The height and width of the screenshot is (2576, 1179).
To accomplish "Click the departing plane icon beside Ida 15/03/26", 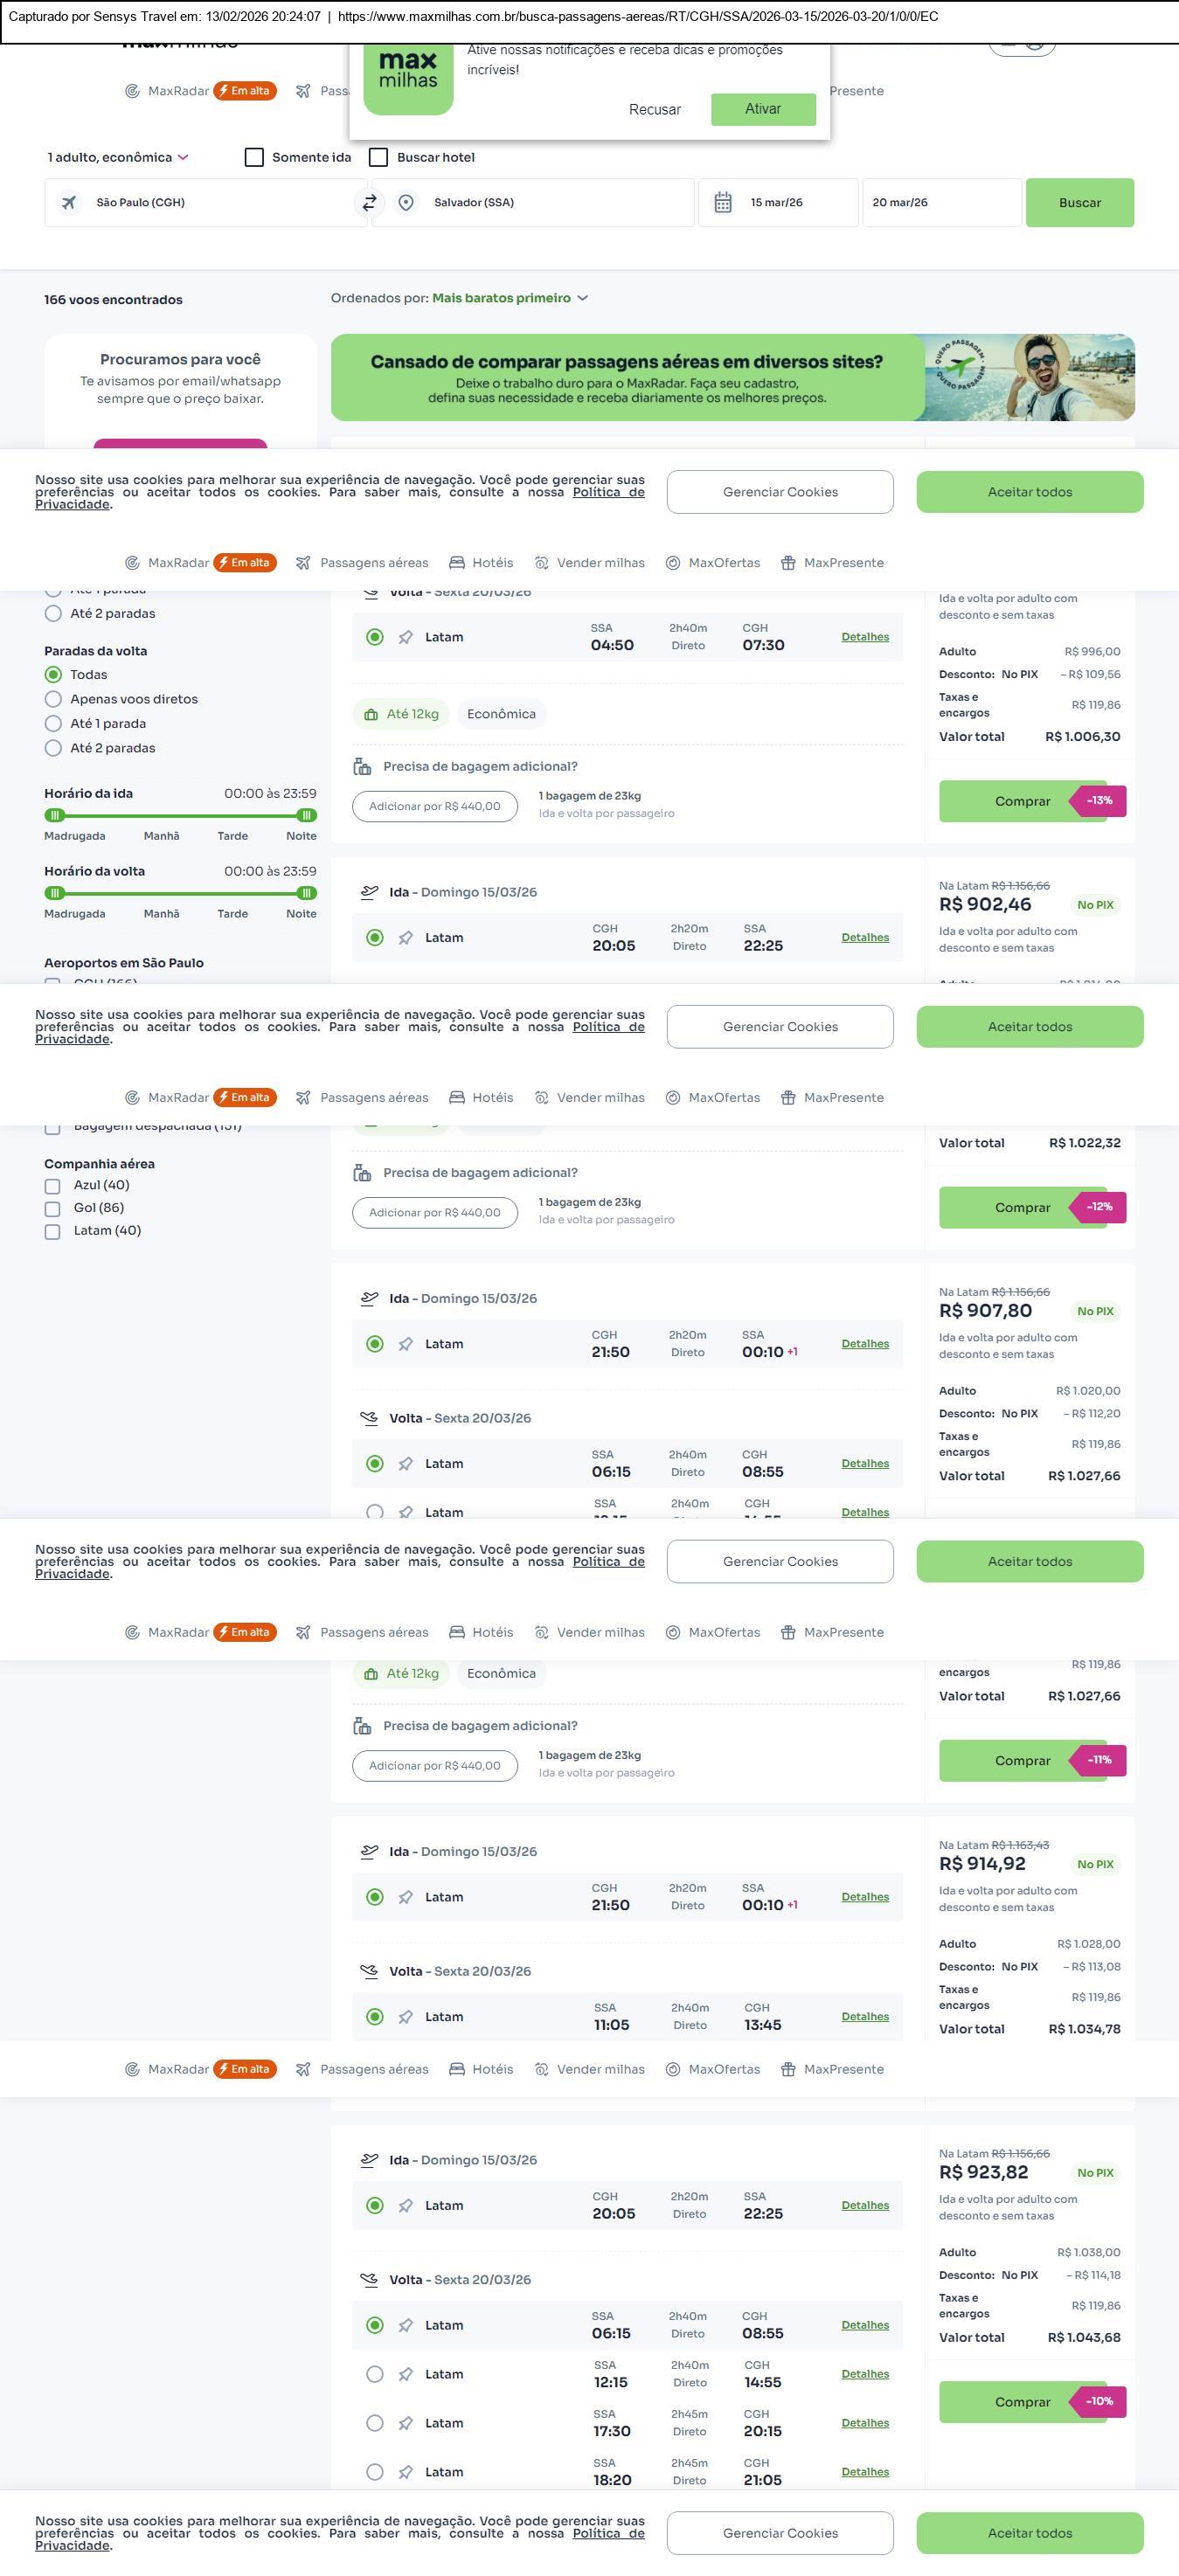I will [x=369, y=892].
